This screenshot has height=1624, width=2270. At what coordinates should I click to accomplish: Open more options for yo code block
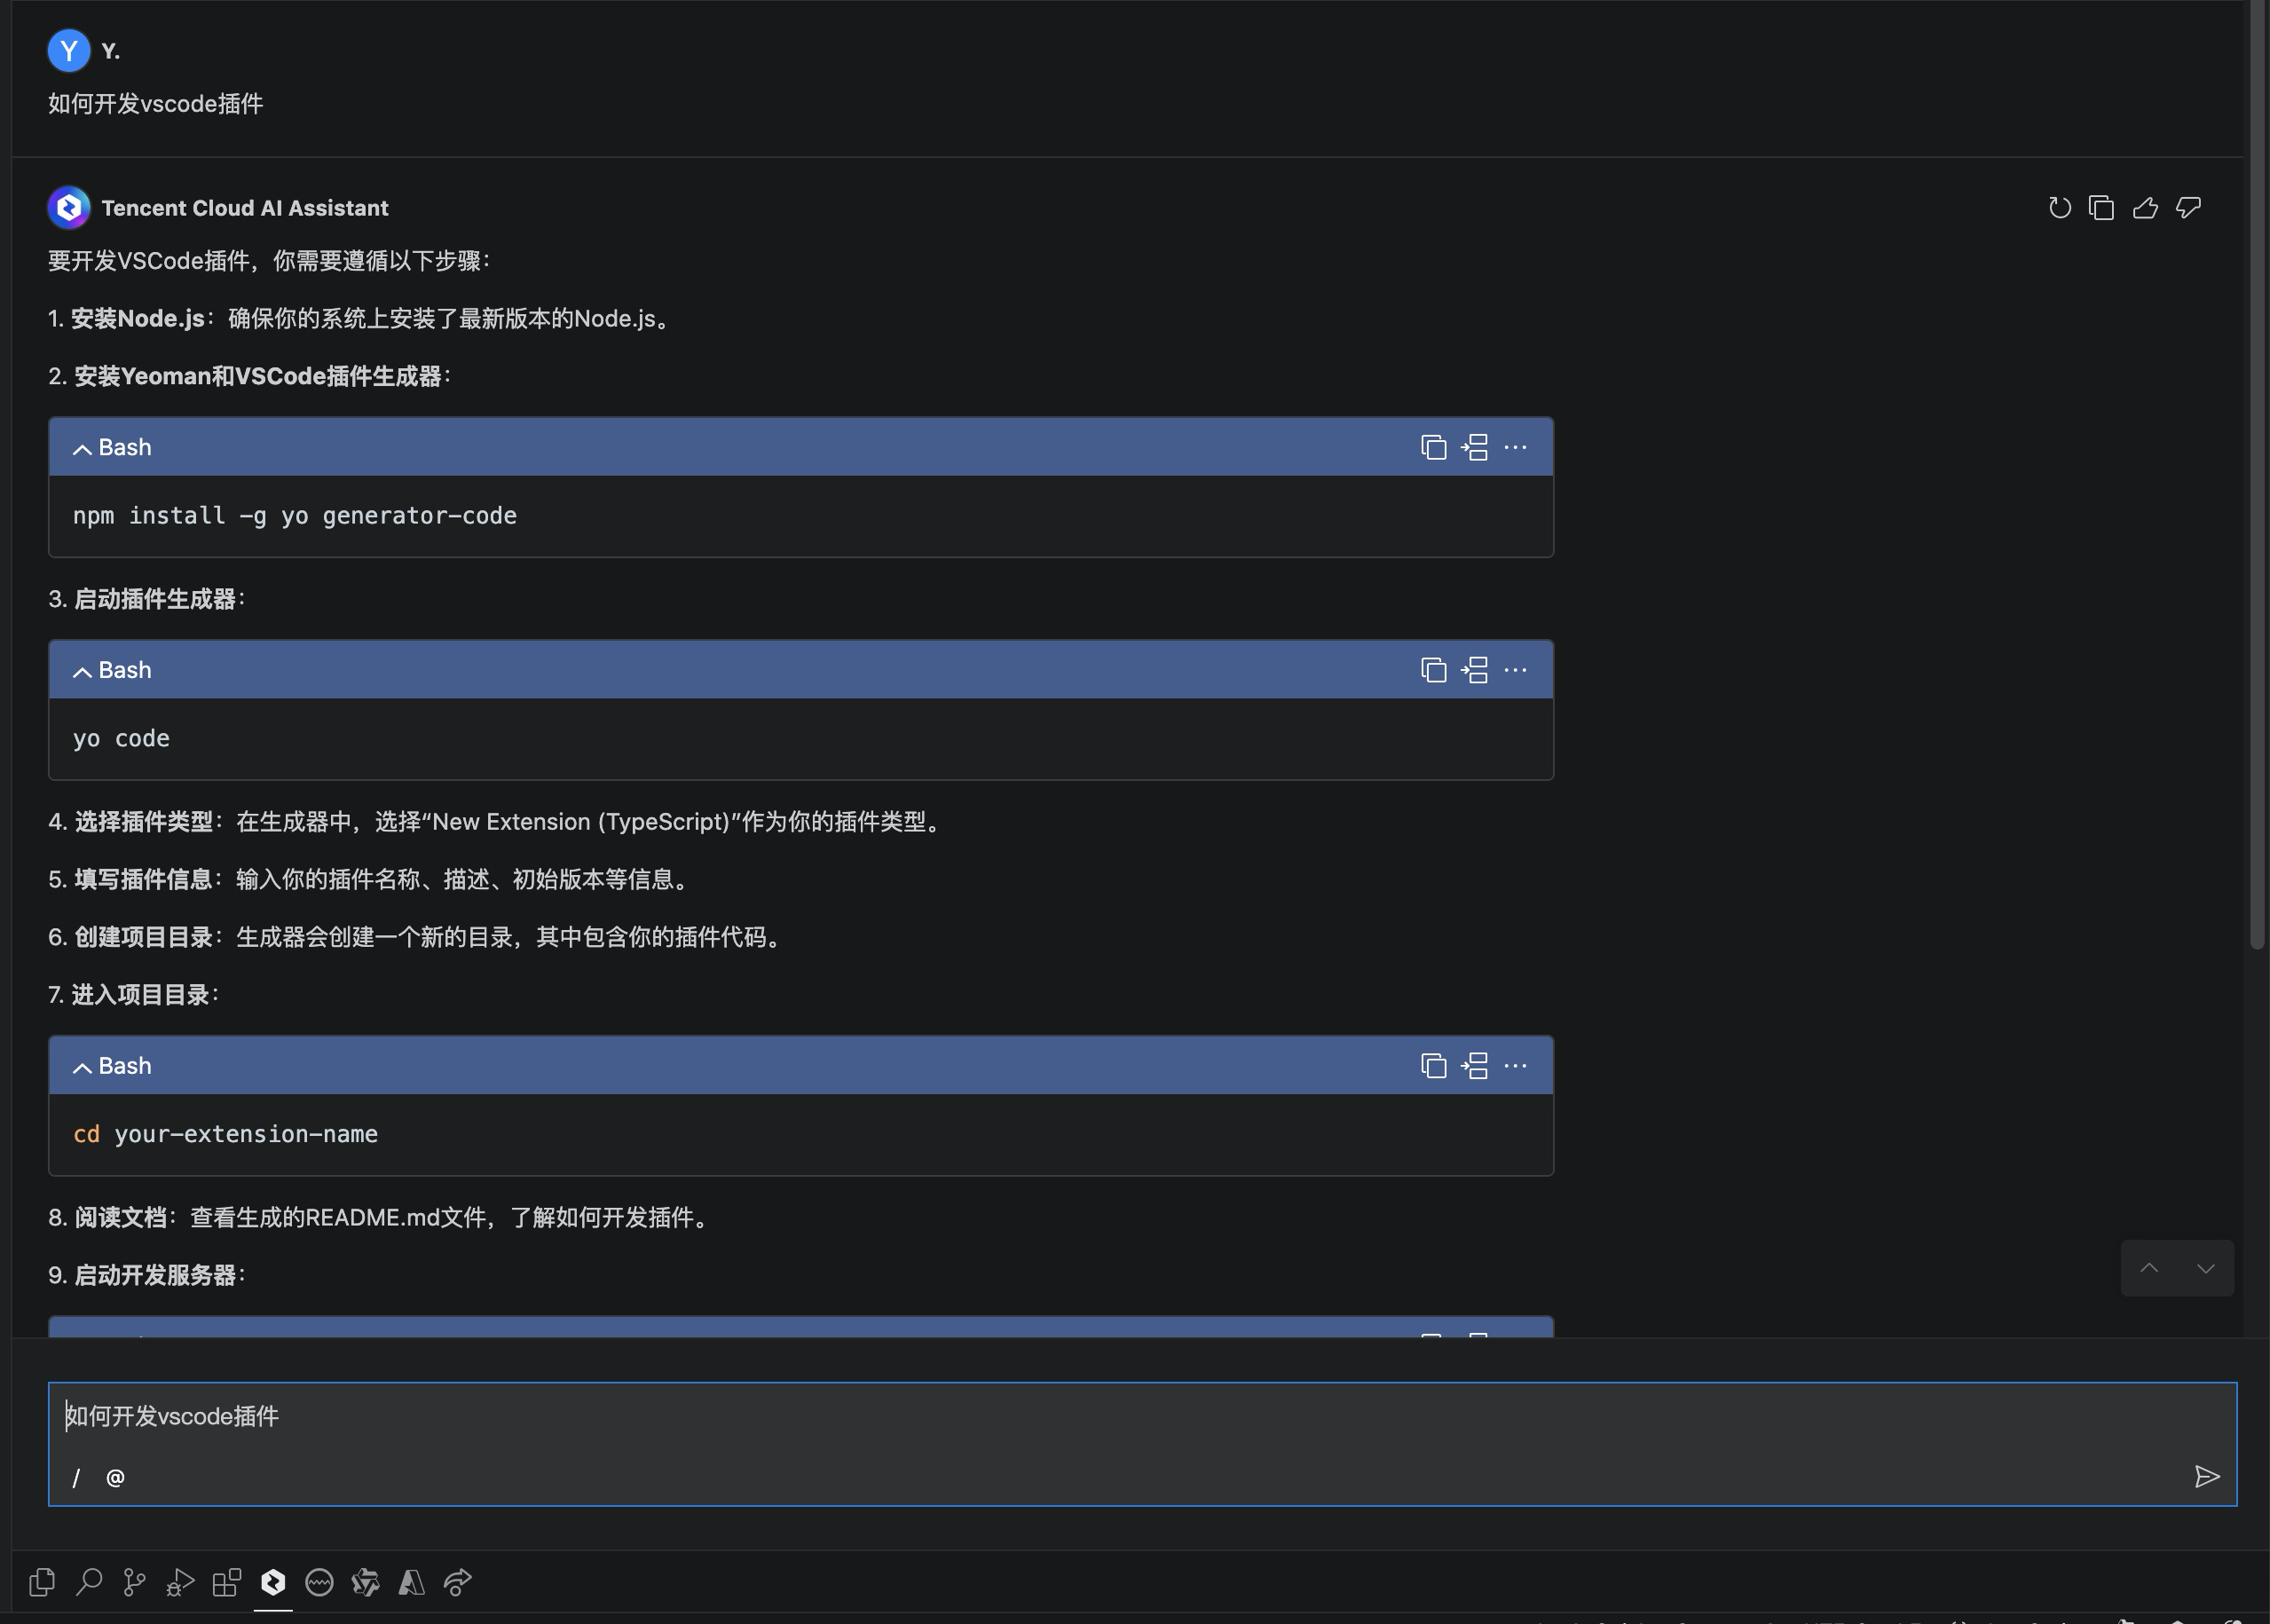coord(1516,670)
